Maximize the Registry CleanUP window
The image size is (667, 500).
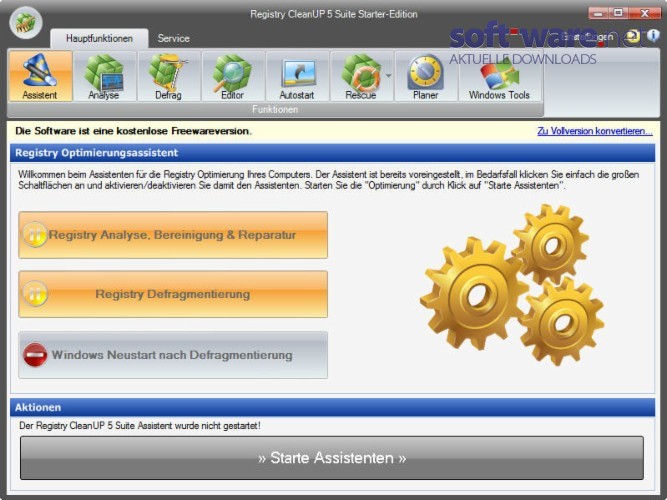pos(619,13)
